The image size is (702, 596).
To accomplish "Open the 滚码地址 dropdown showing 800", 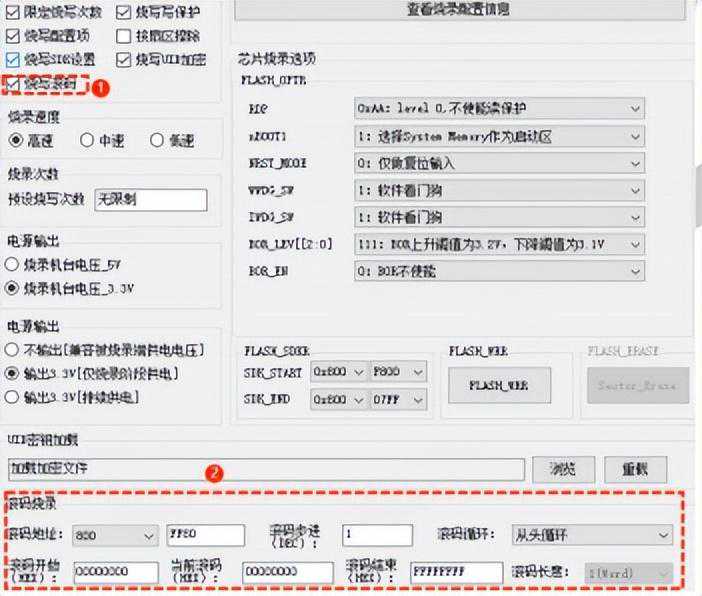I will coord(114,535).
